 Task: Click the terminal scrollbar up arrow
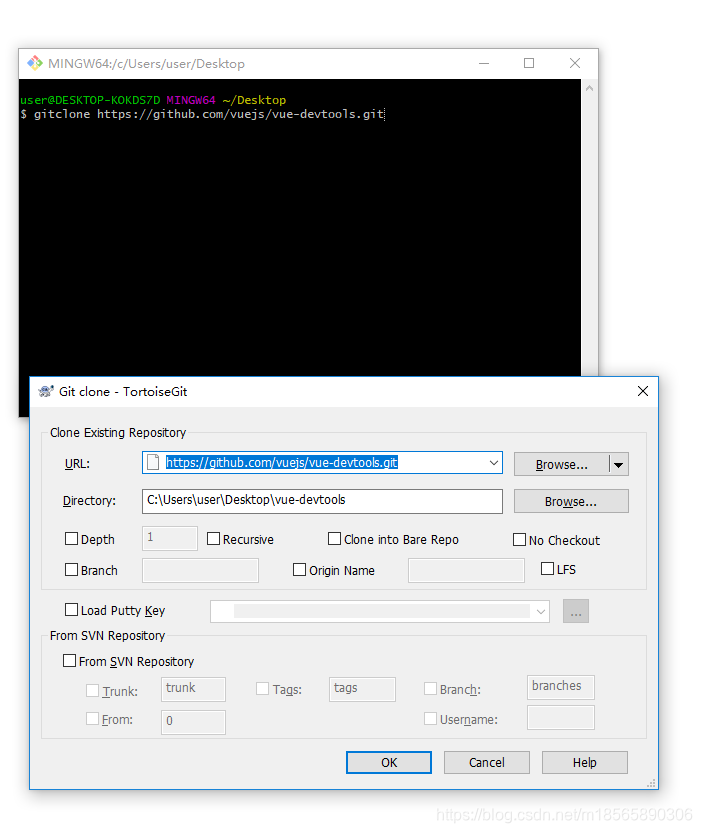[589, 88]
